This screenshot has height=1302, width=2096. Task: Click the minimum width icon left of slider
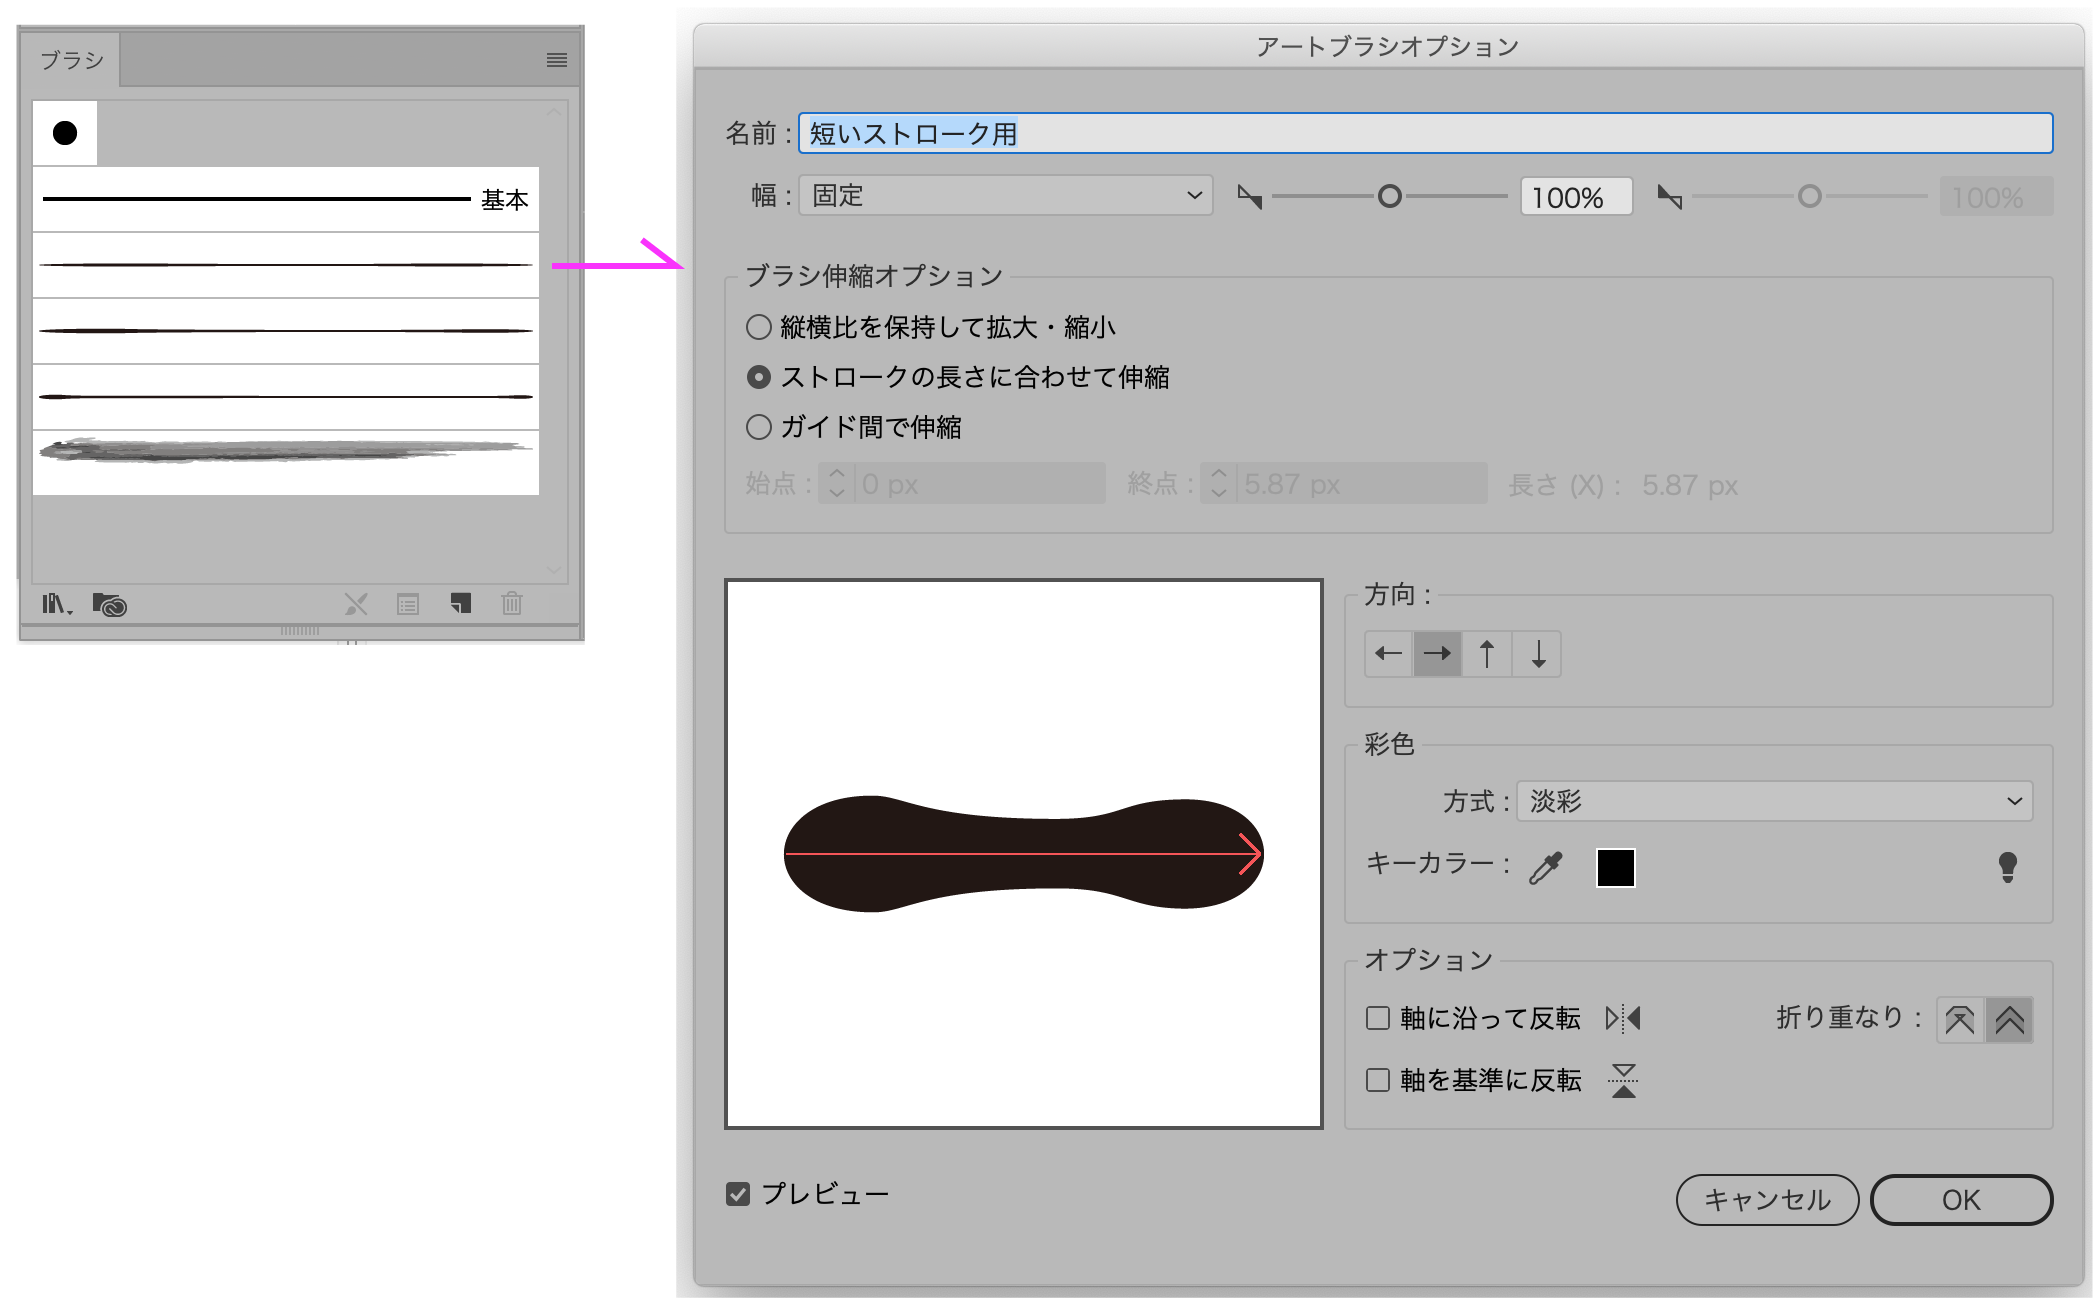1250,196
